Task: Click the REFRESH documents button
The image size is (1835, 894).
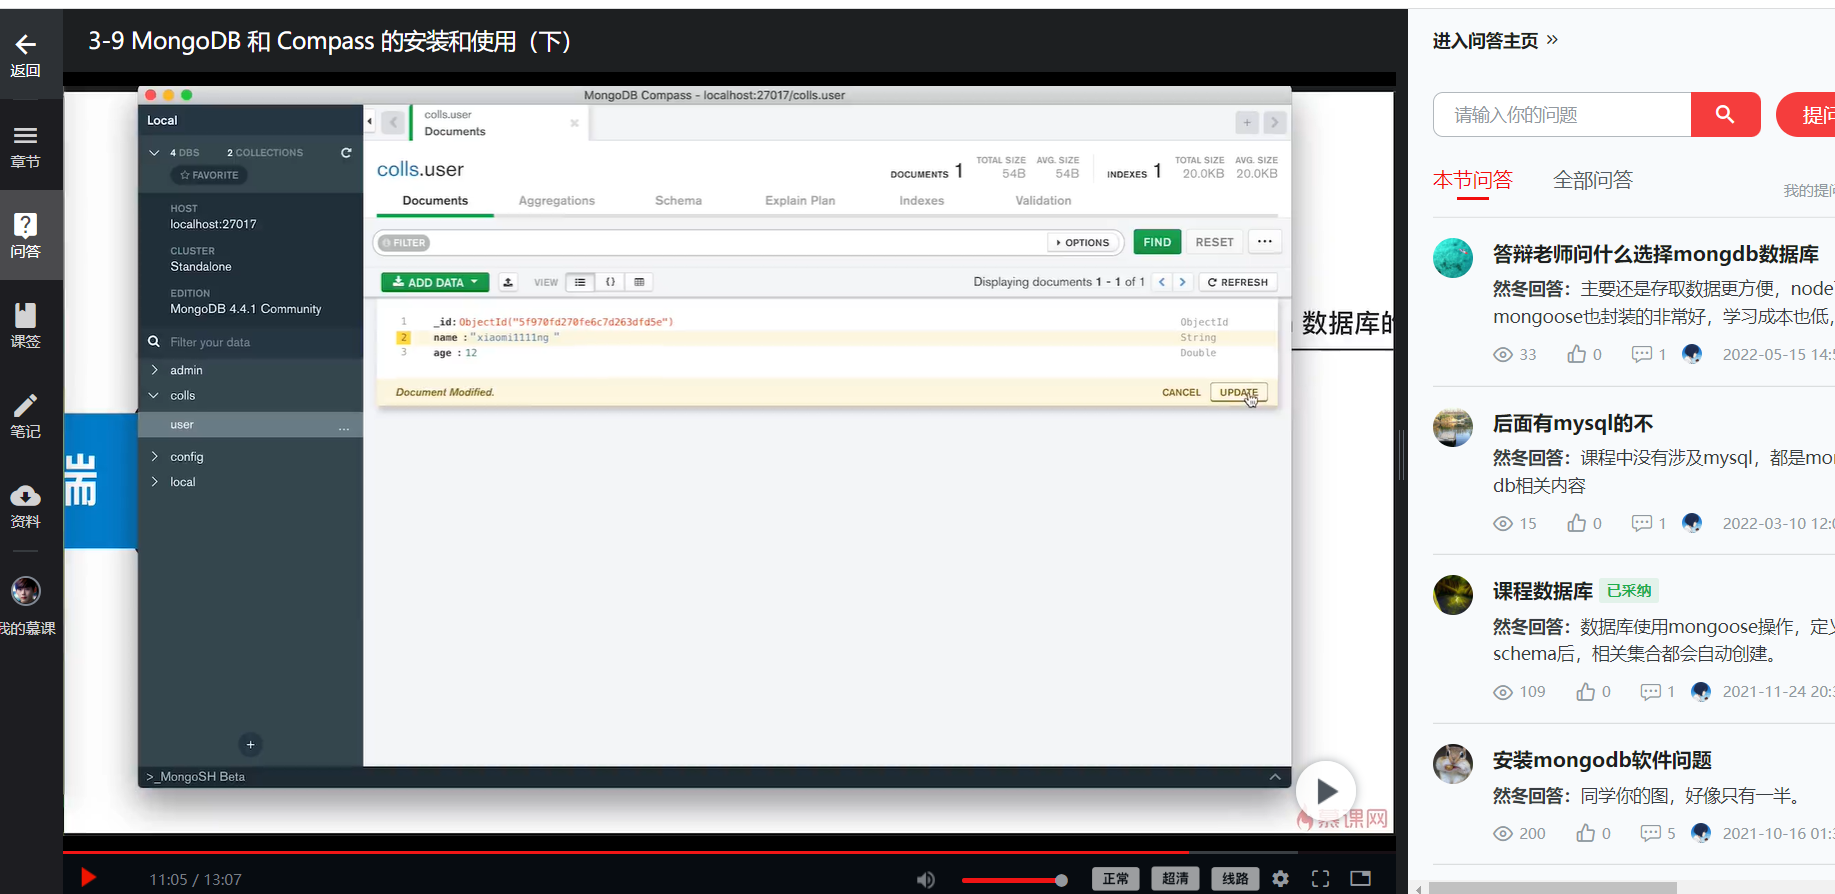Action: [x=1238, y=282]
